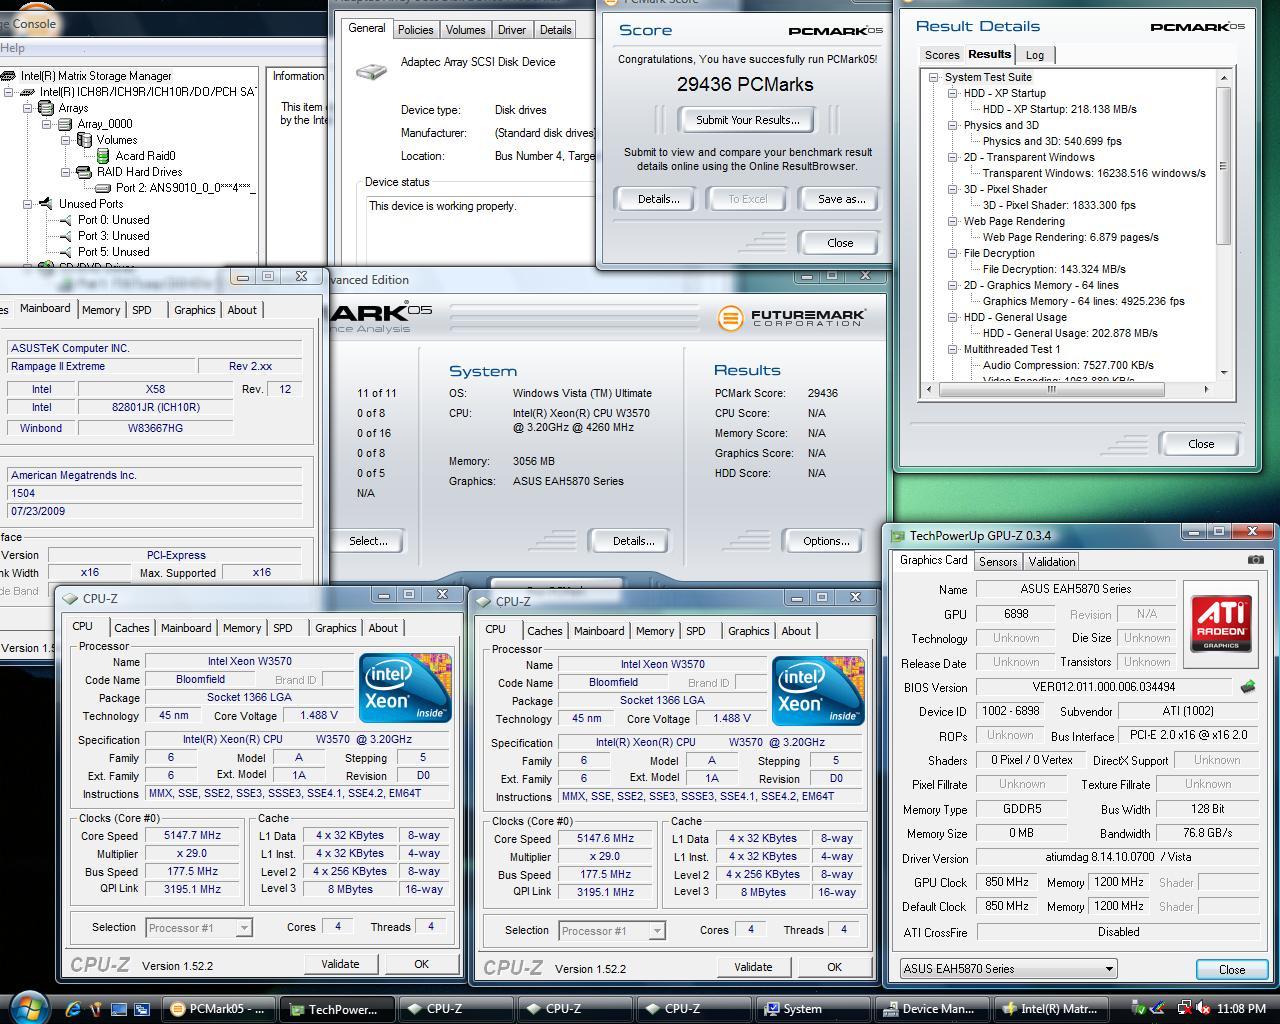The height and width of the screenshot is (1024, 1280).
Task: Click the Matrix Storage Manager root icon
Action: (x=9, y=76)
